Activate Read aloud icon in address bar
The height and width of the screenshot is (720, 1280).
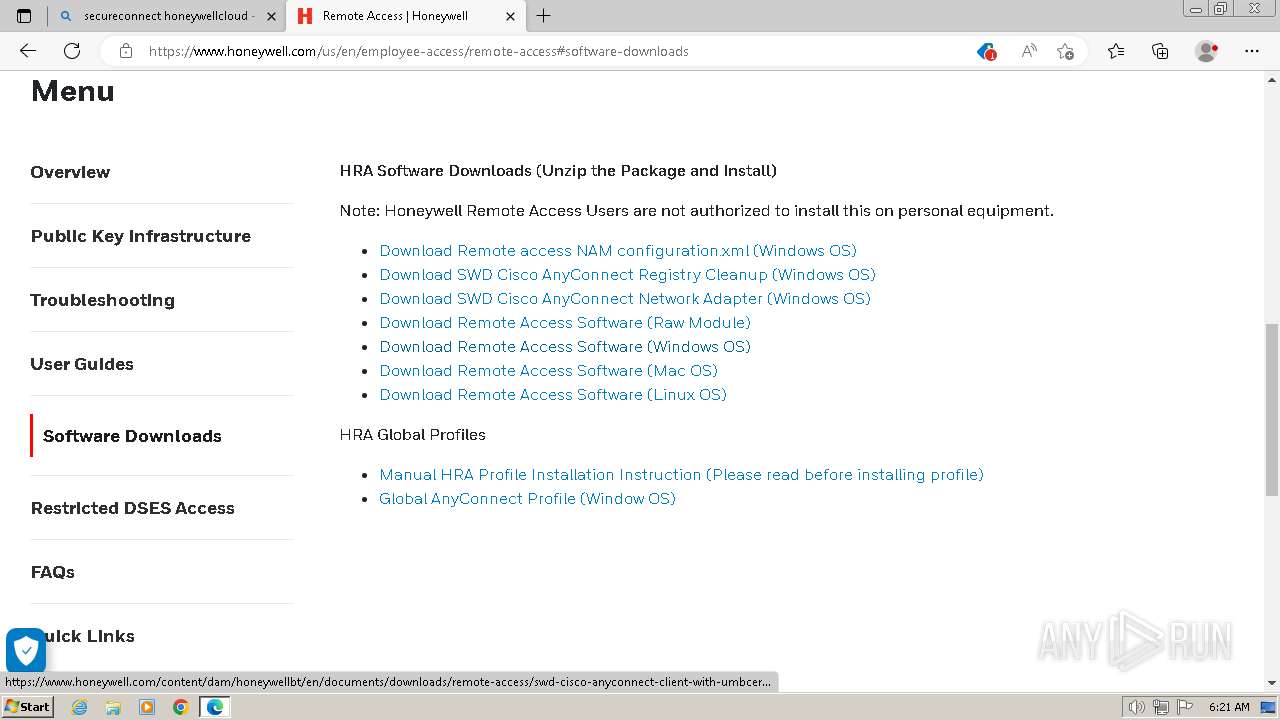pyautogui.click(x=1028, y=51)
